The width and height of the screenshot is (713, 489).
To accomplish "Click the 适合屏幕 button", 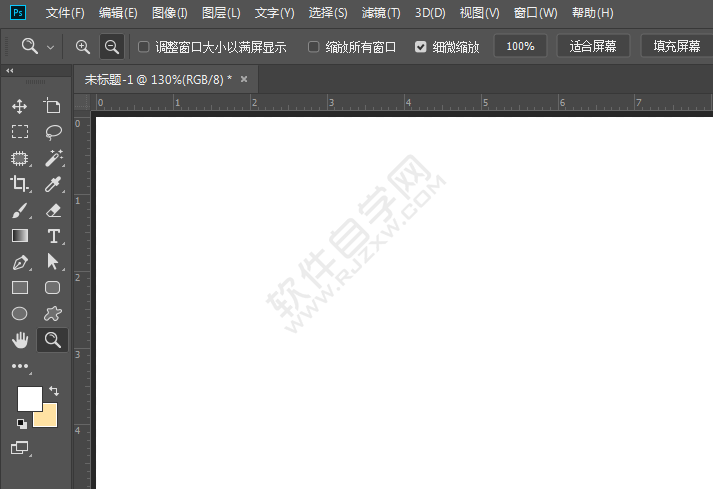I will pos(593,47).
